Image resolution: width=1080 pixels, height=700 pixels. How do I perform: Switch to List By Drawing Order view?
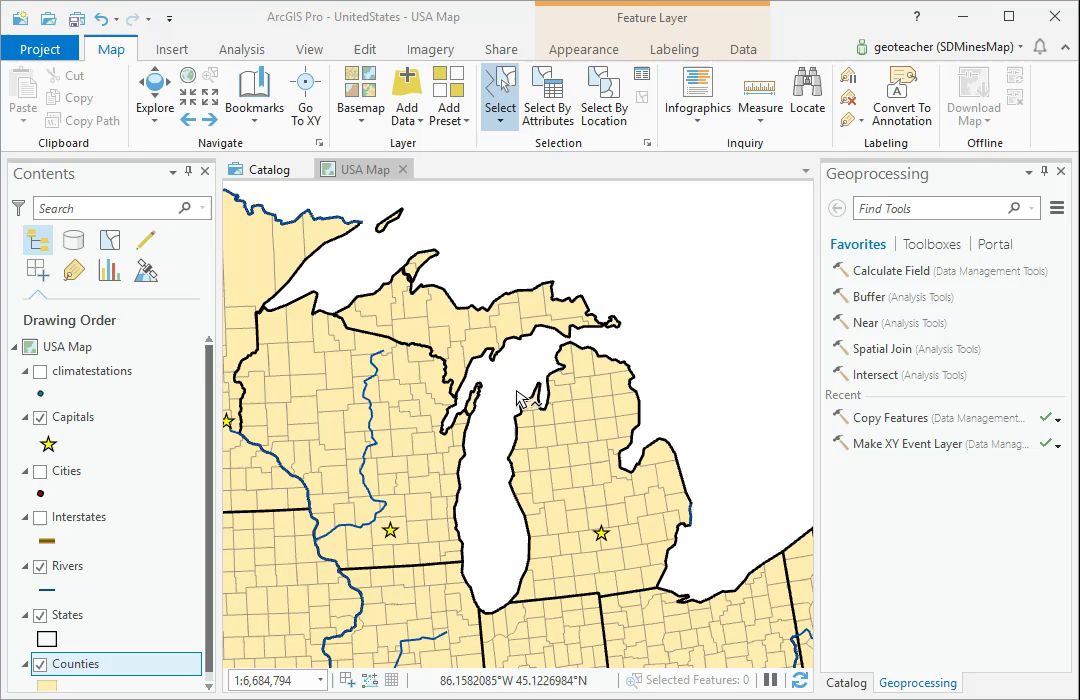[x=37, y=240]
